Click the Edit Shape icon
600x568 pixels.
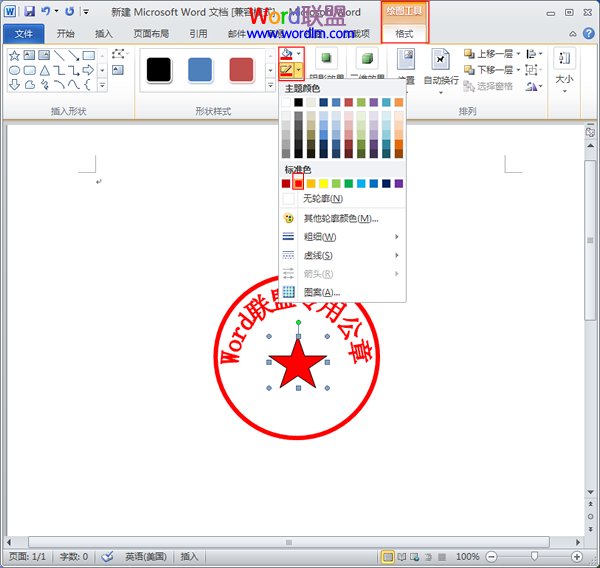[118, 54]
